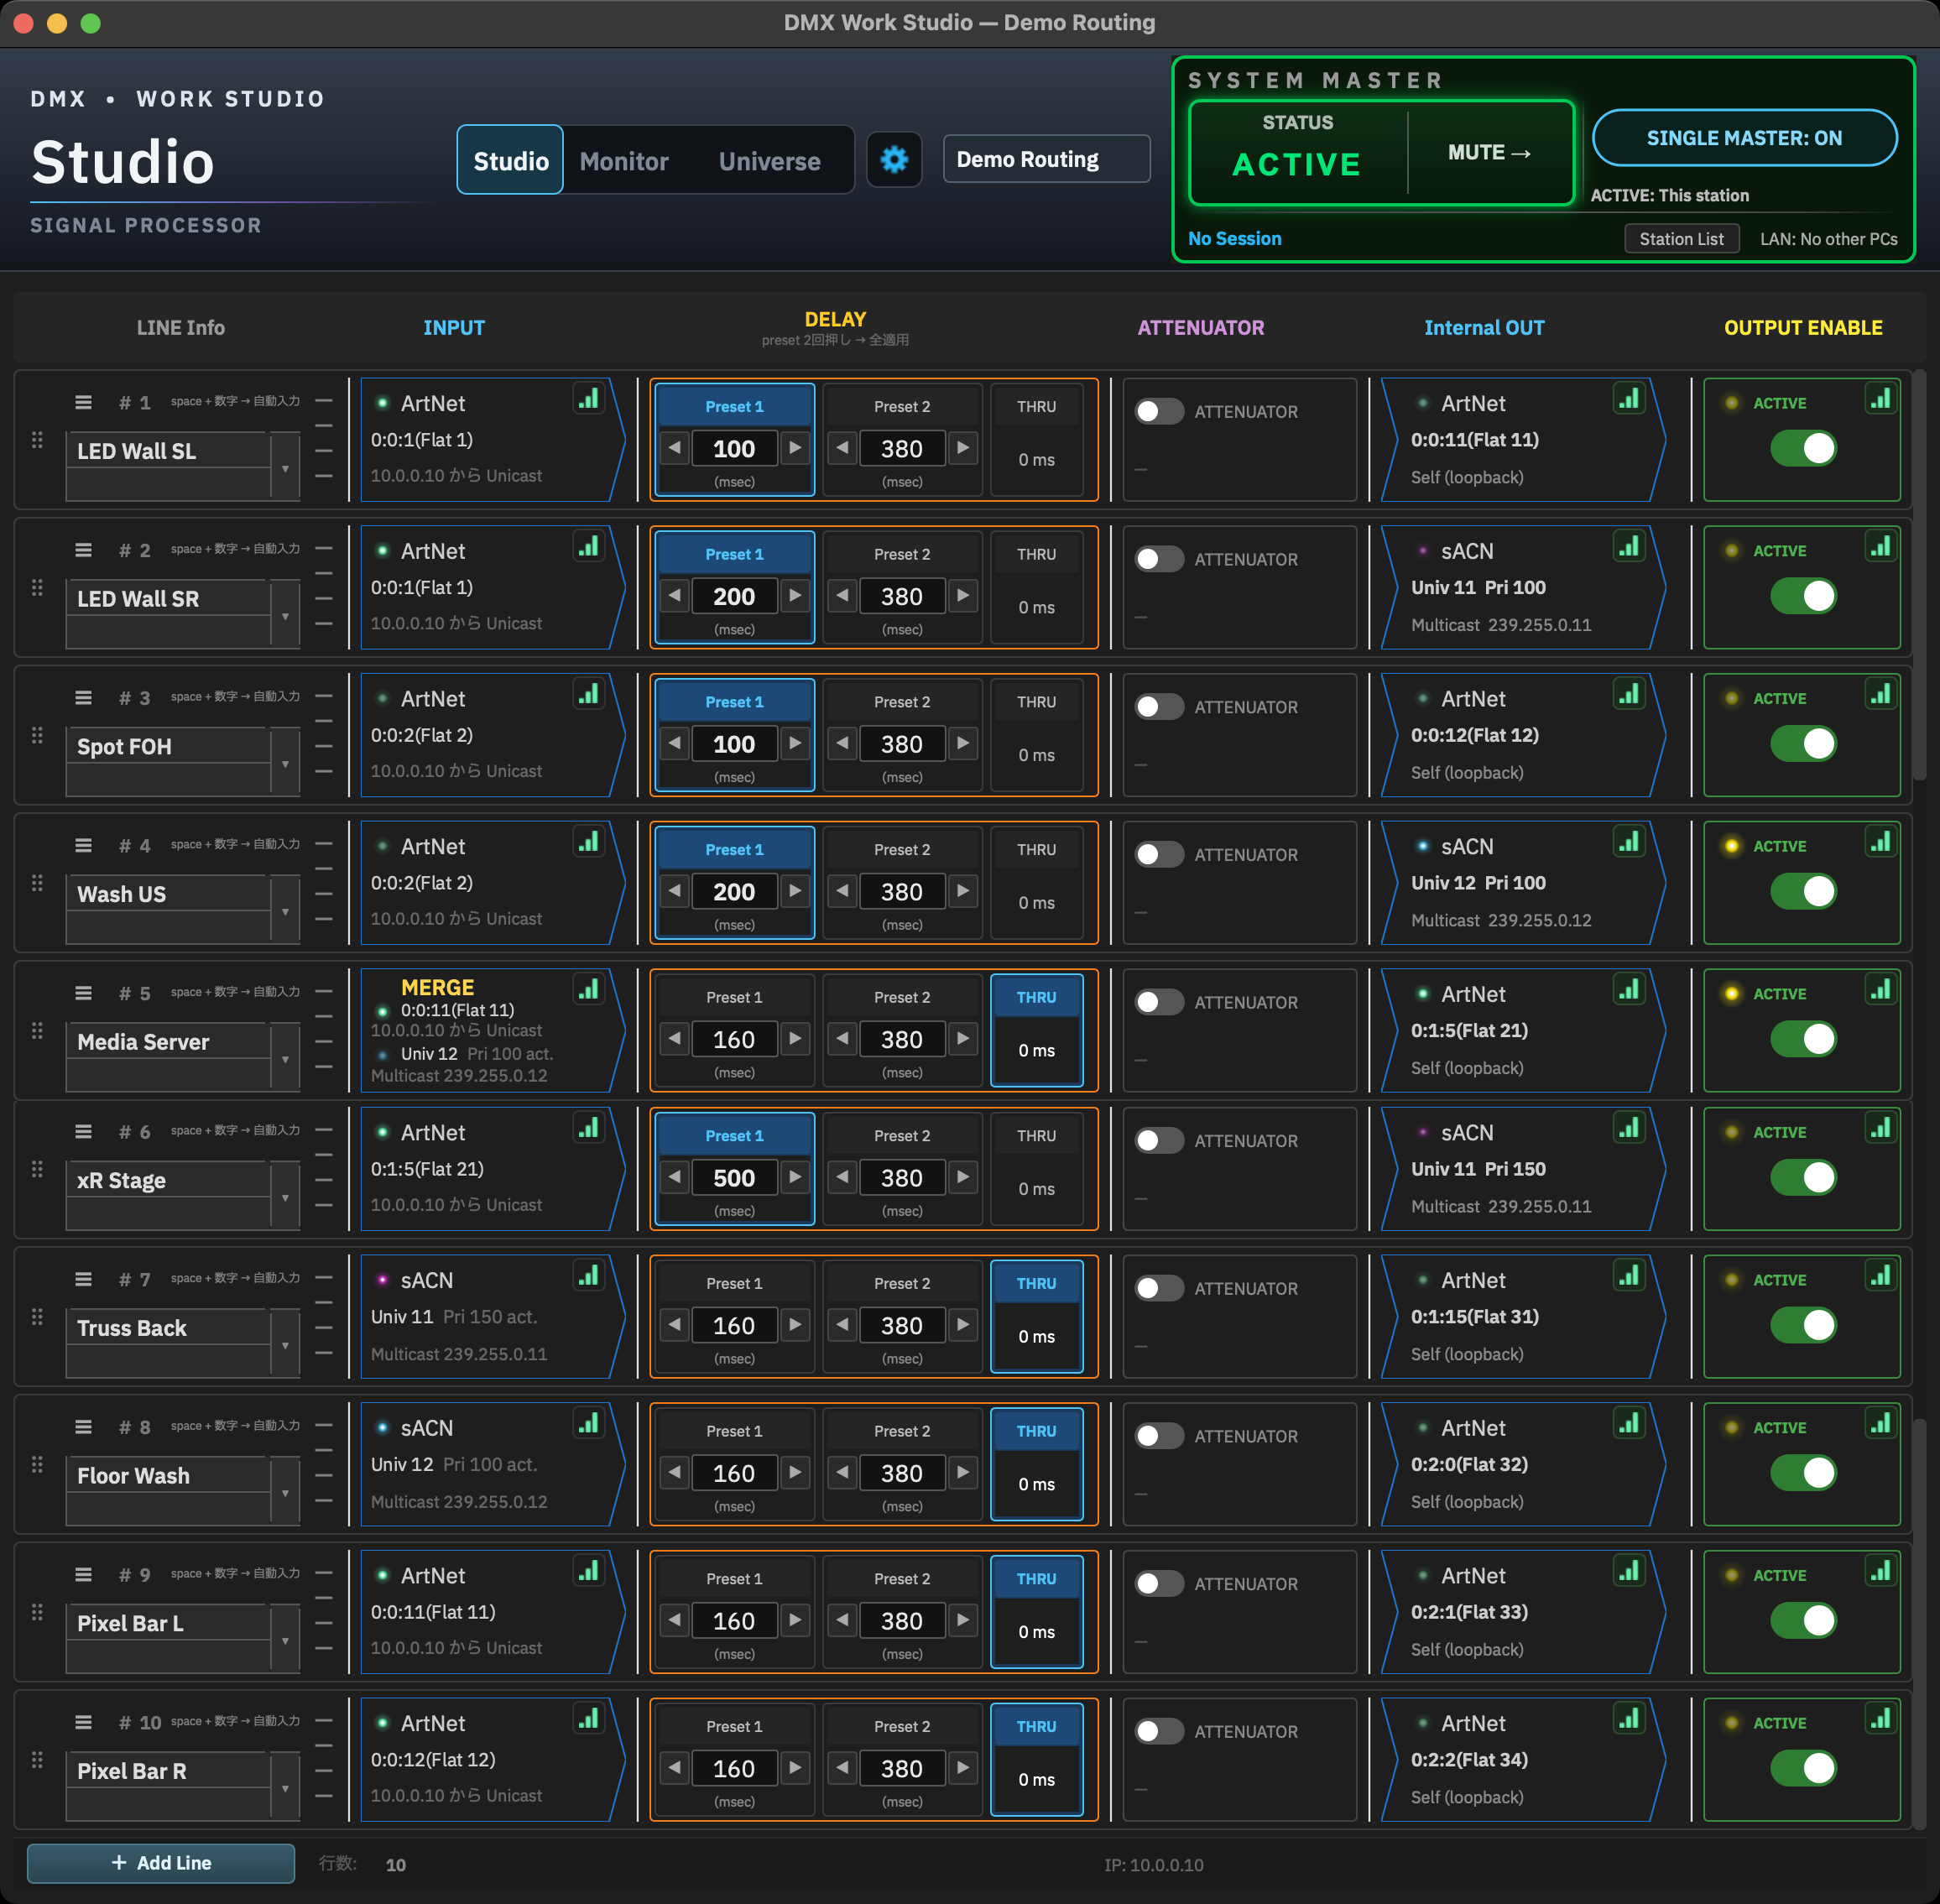Switch to the Studio tab
The height and width of the screenshot is (1904, 1940).
point(510,160)
